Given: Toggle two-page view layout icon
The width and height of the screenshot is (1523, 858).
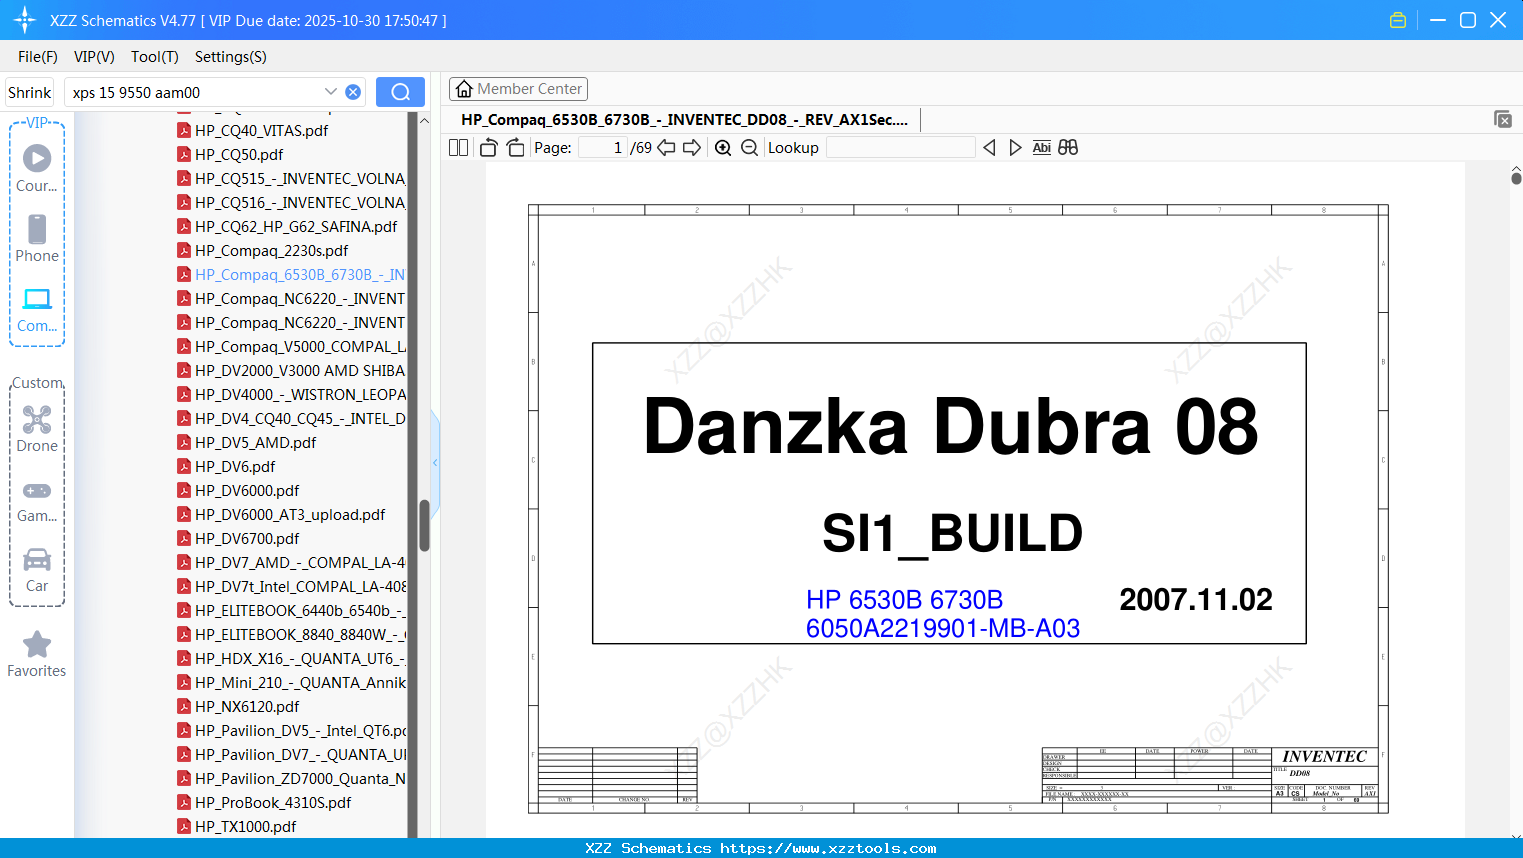Looking at the screenshot, I should pyautogui.click(x=458, y=148).
